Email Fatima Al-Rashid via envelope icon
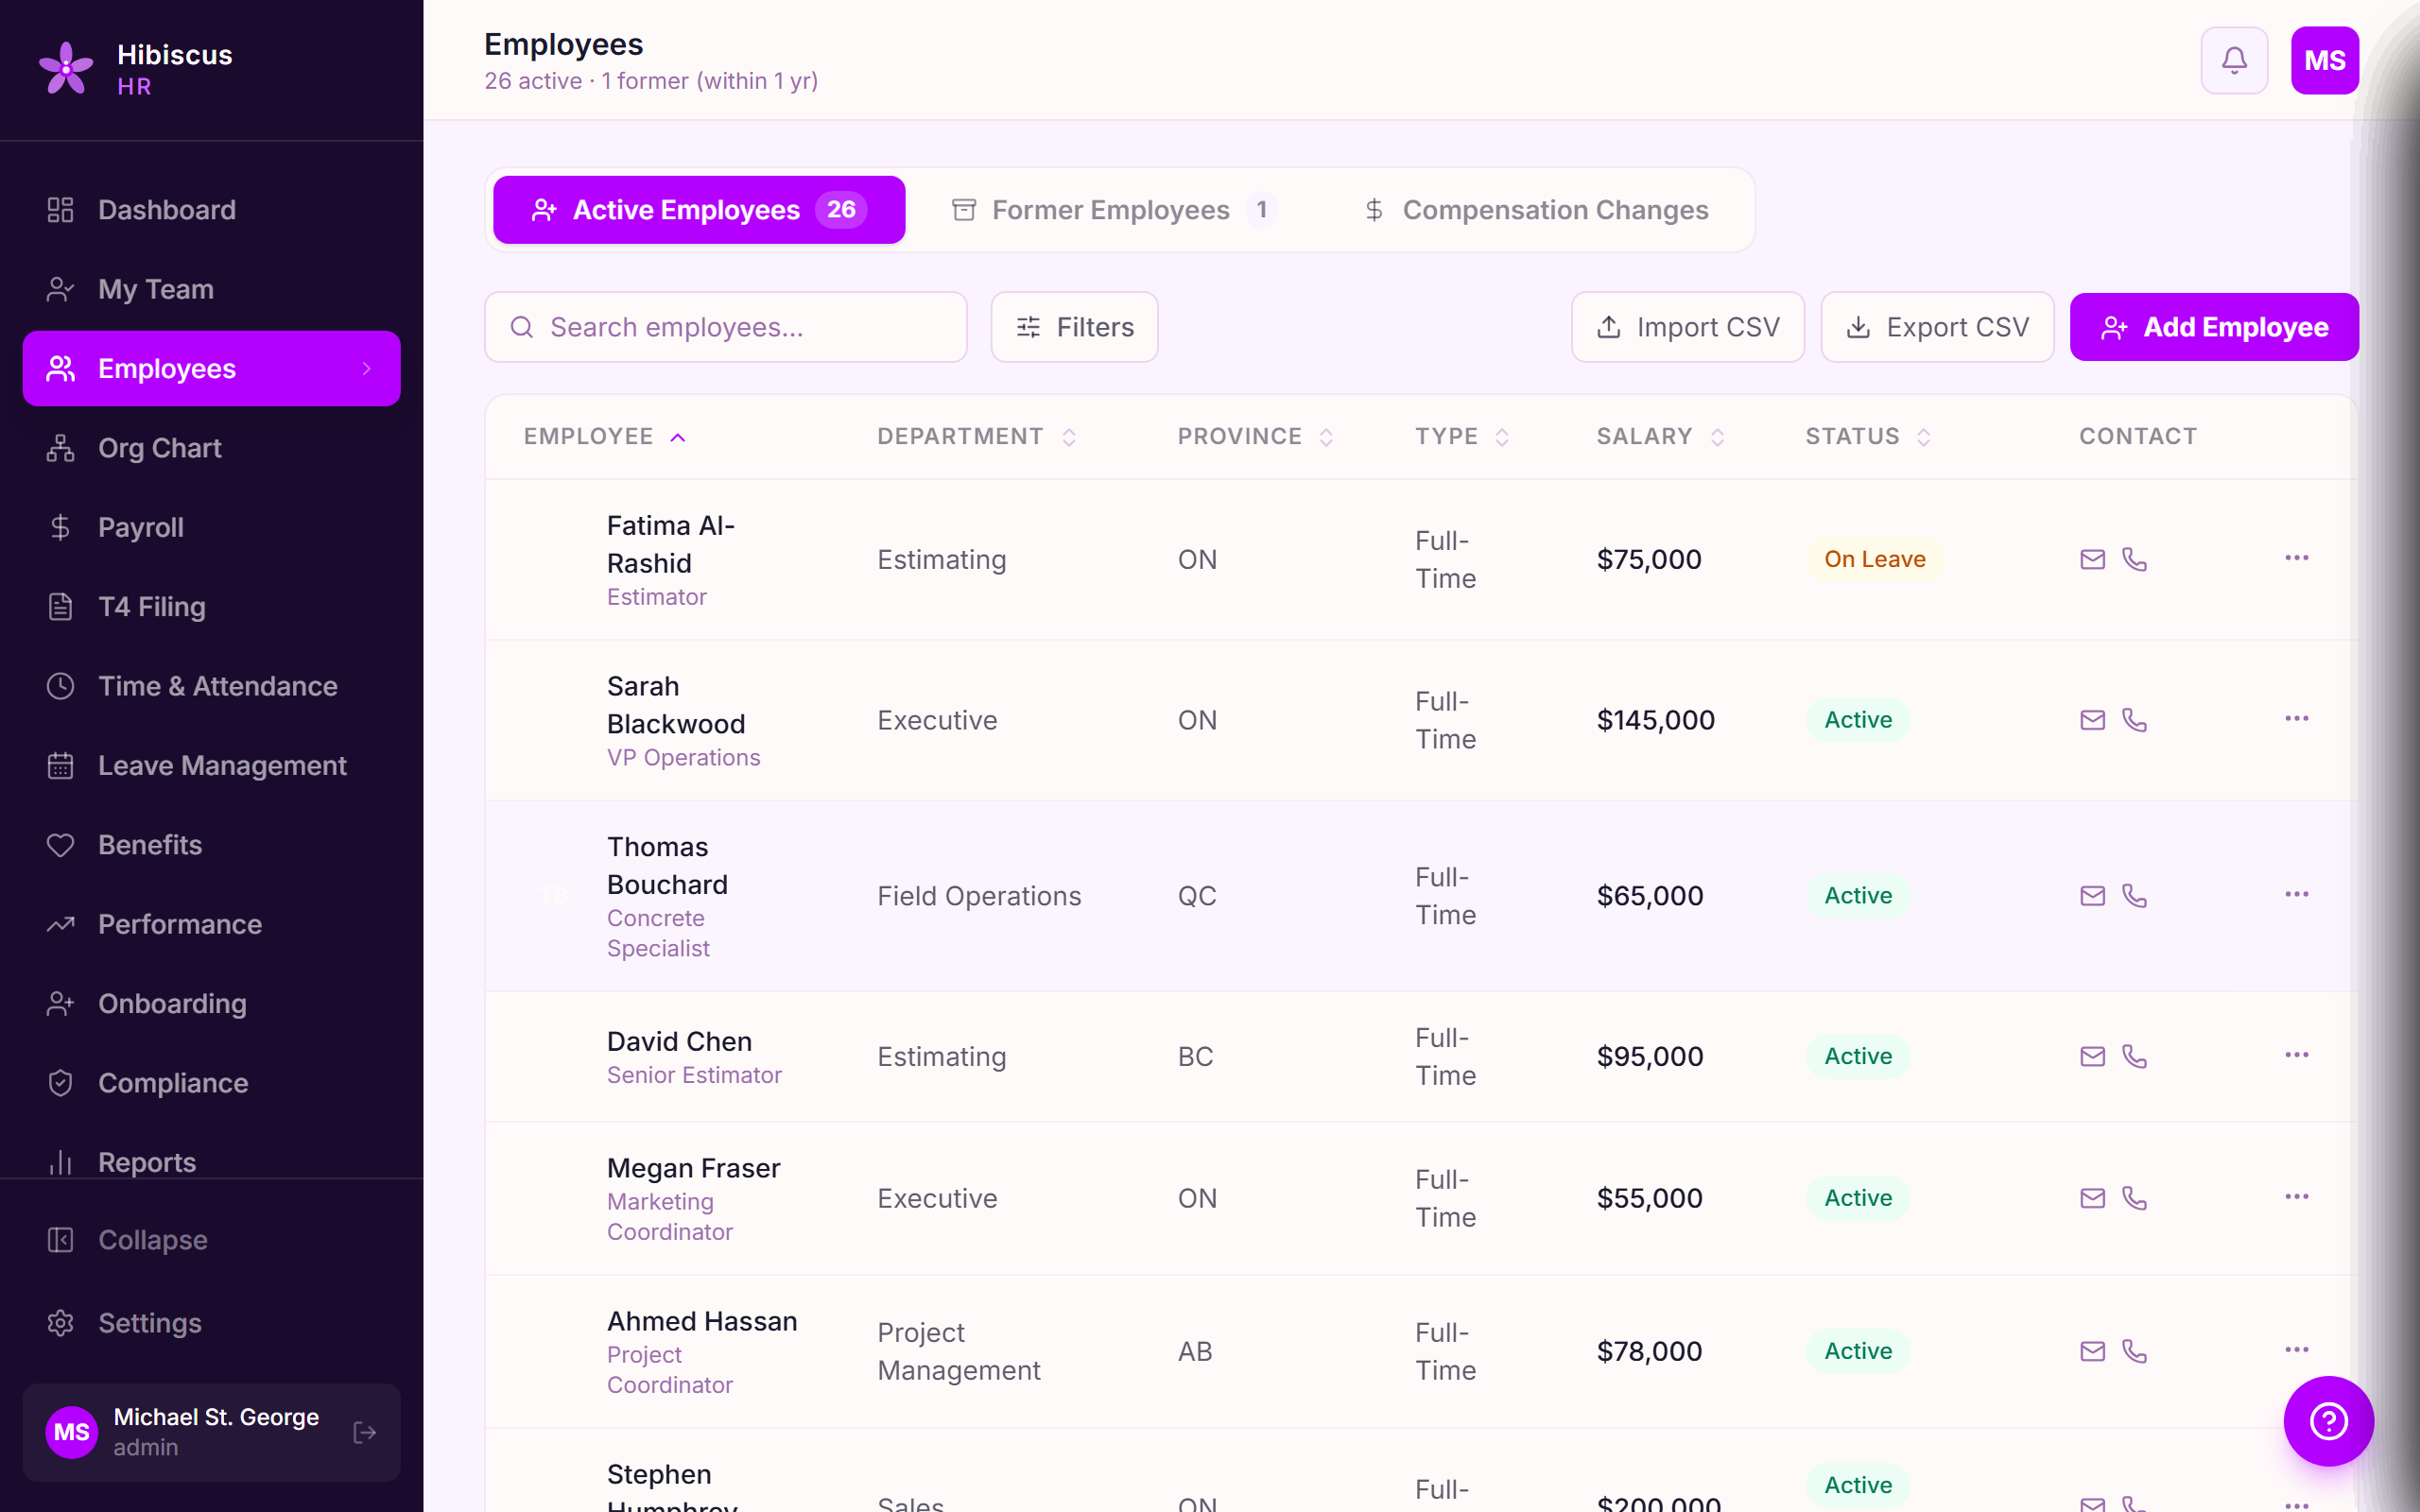 (2092, 559)
